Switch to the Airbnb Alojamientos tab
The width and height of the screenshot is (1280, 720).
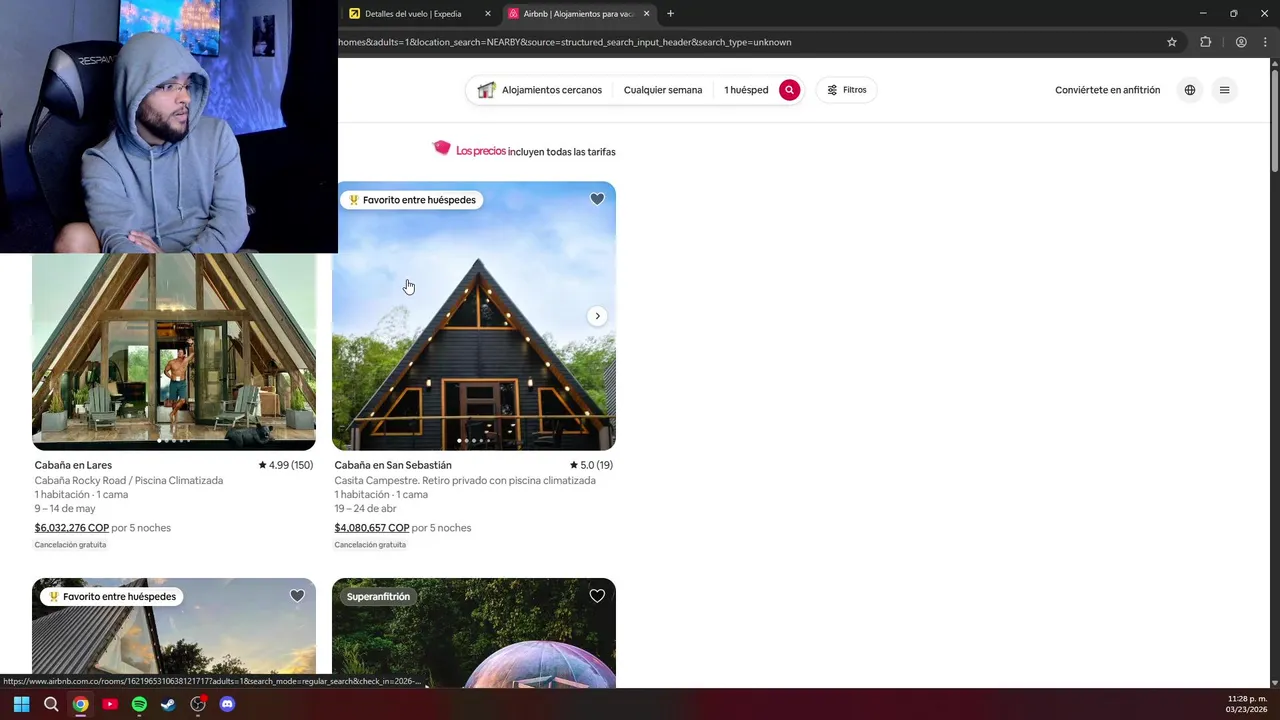click(578, 14)
